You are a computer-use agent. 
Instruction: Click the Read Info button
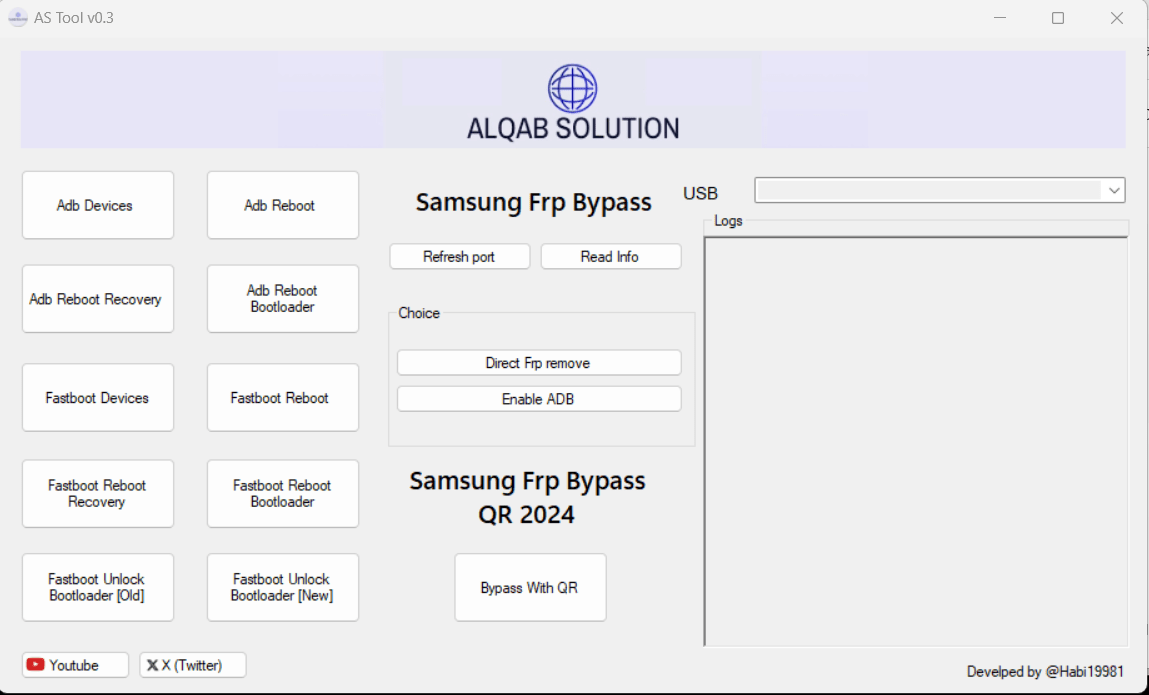[x=611, y=257]
